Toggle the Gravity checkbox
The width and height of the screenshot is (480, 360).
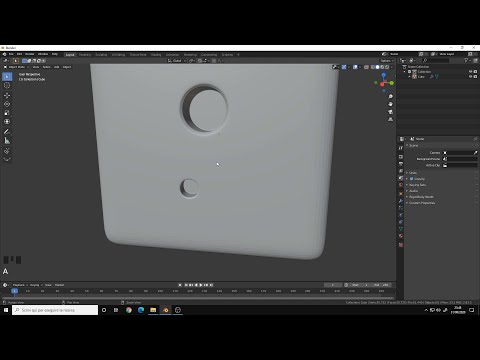[411, 179]
